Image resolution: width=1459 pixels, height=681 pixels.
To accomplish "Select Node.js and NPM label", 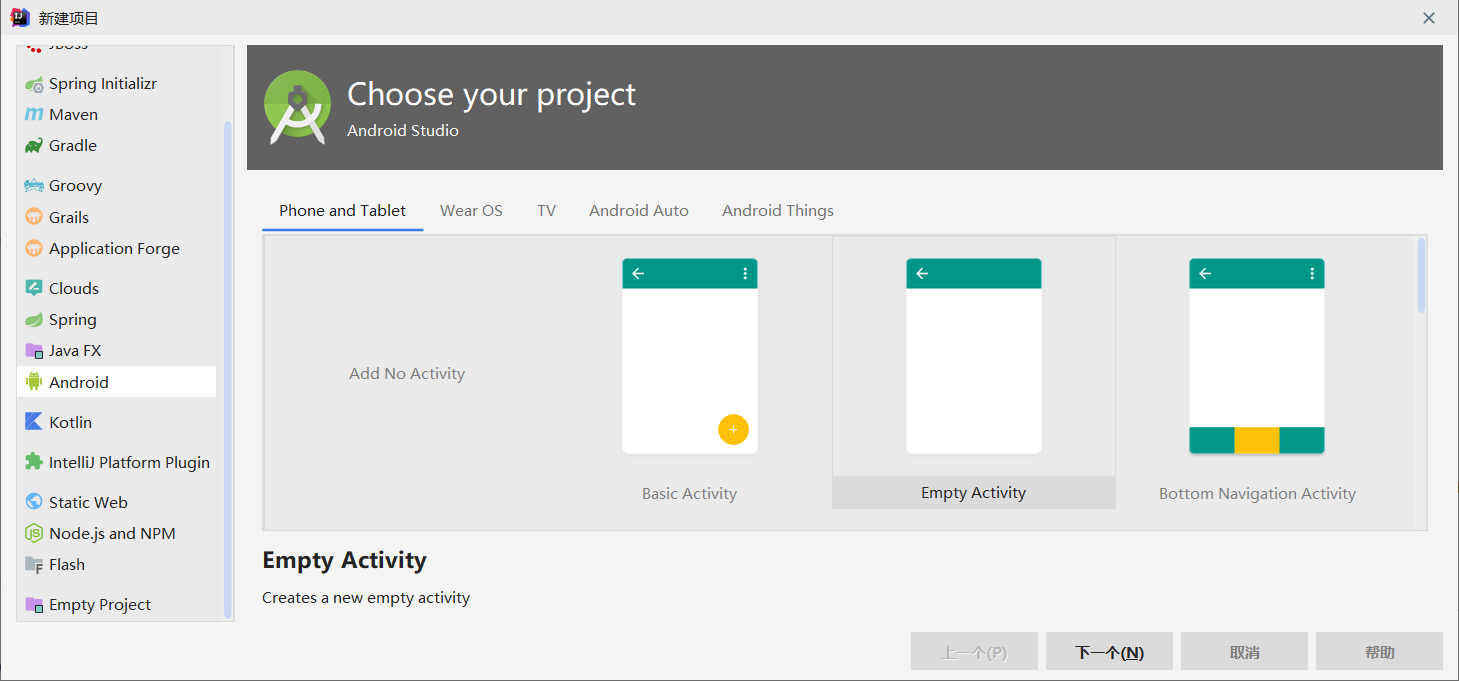I will tap(112, 533).
